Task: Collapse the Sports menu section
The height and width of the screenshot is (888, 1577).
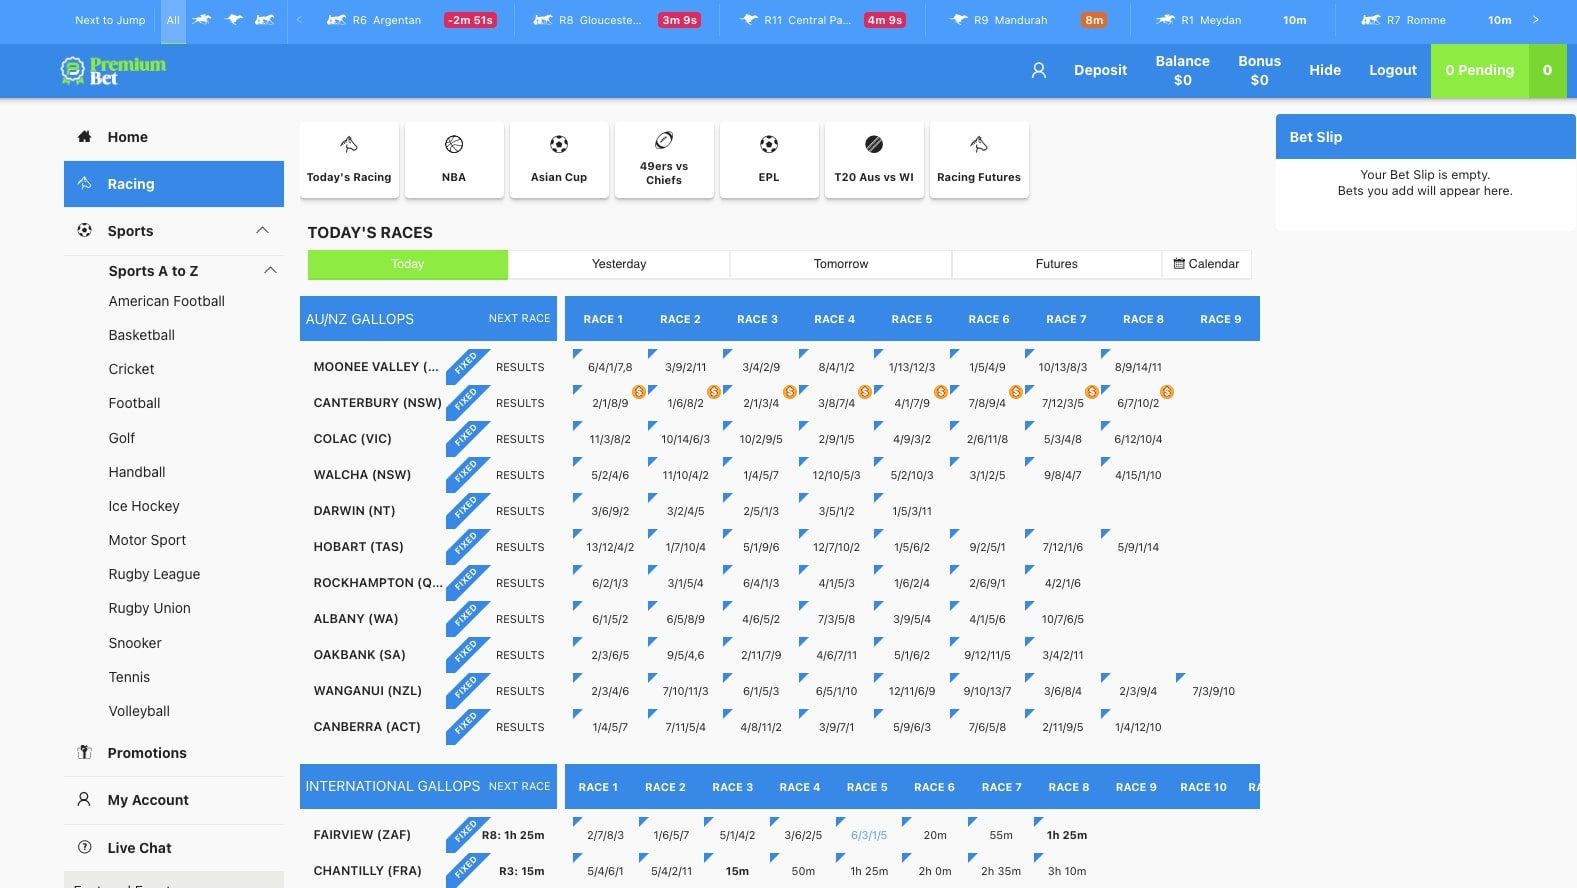Action: click(x=262, y=231)
